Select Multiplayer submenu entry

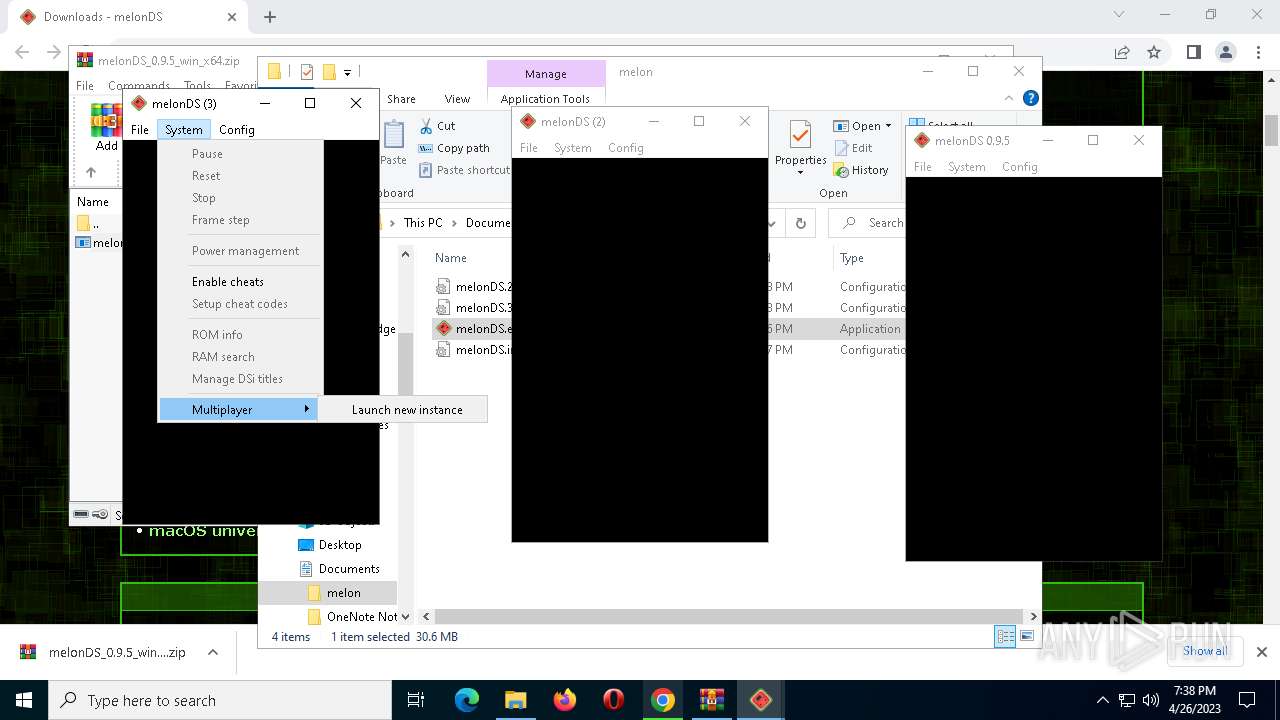[x=239, y=410]
